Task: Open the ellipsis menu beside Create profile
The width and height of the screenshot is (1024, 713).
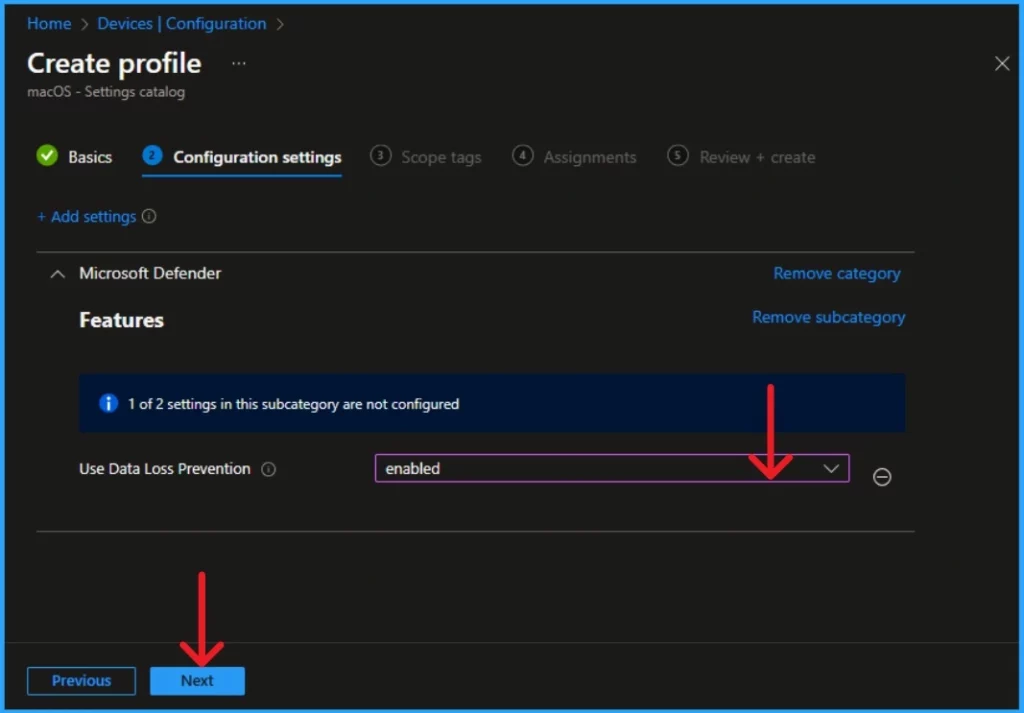Action: coord(239,63)
